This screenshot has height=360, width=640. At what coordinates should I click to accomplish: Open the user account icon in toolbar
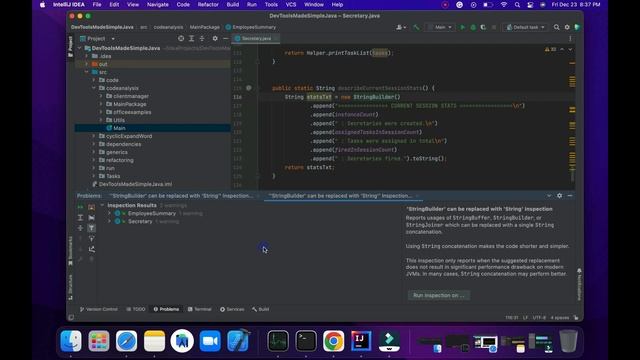tap(401, 27)
